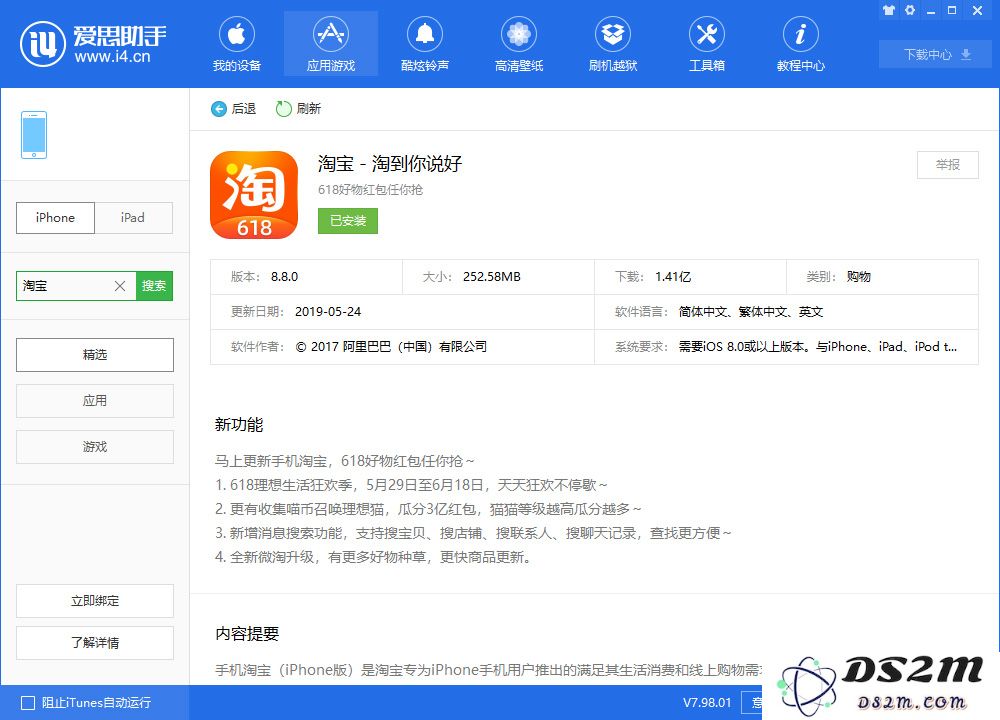Click changelog line 4 about 全新微淘升级
Image resolution: width=1000 pixels, height=720 pixels.
pos(373,557)
